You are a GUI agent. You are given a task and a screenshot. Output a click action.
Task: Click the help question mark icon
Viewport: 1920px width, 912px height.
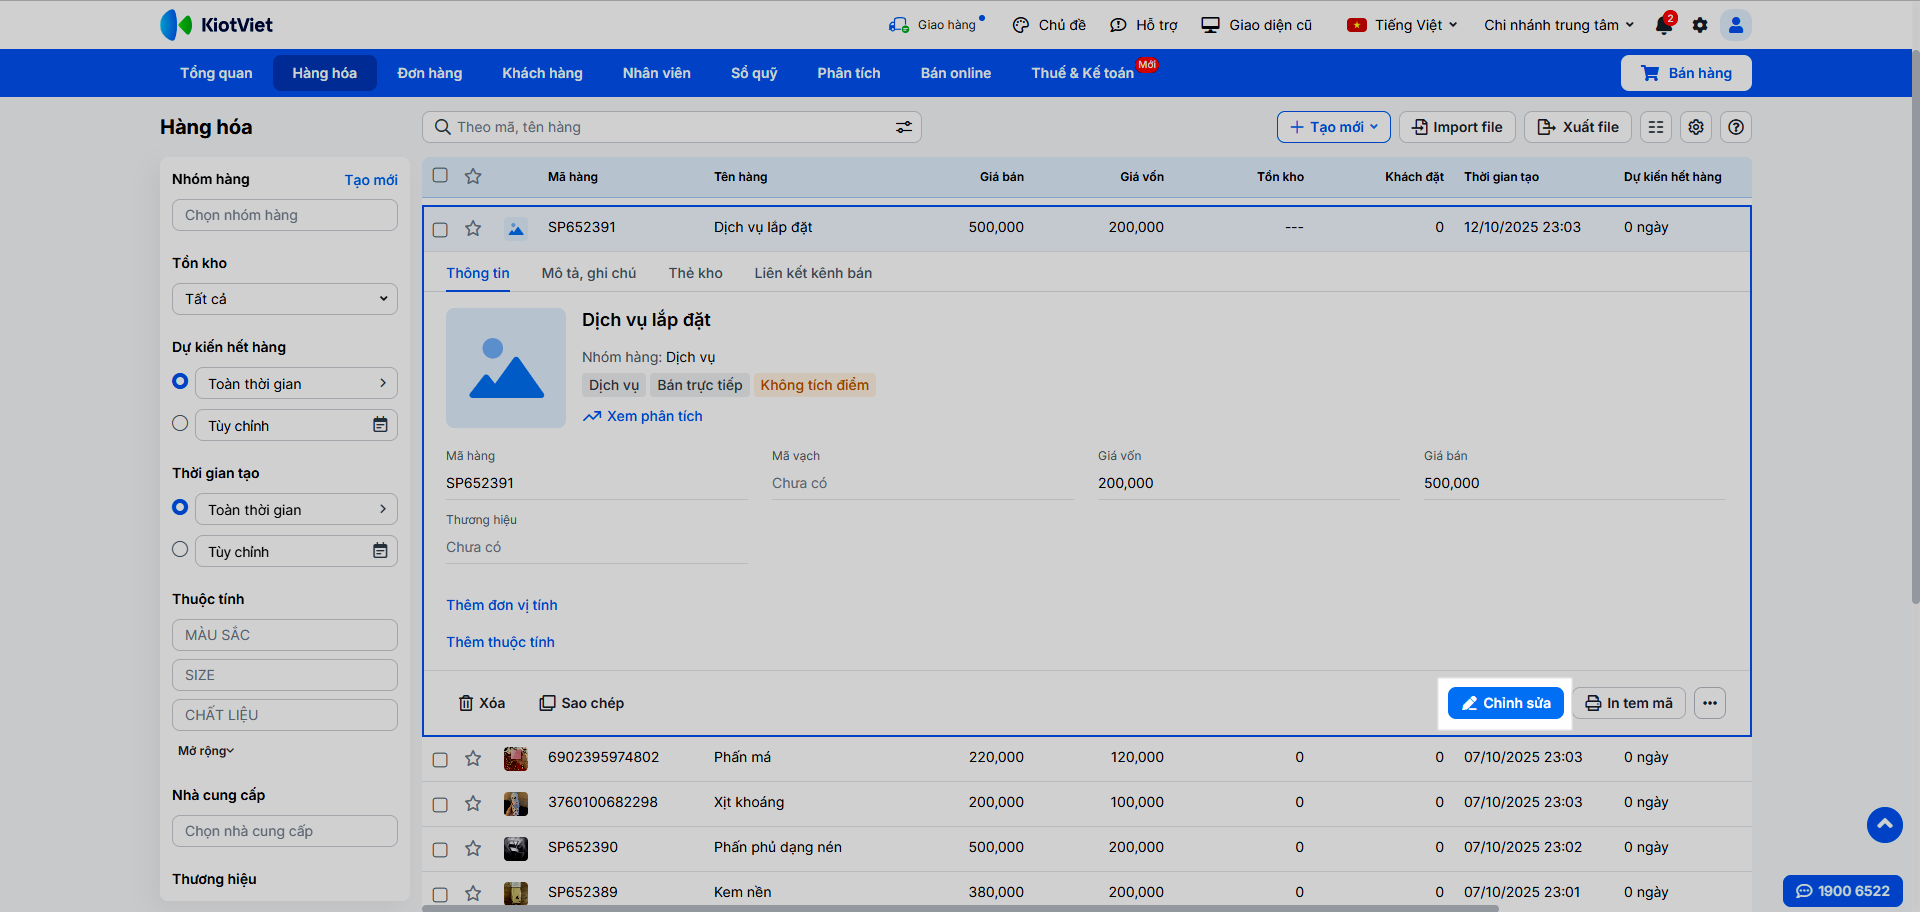1736,127
